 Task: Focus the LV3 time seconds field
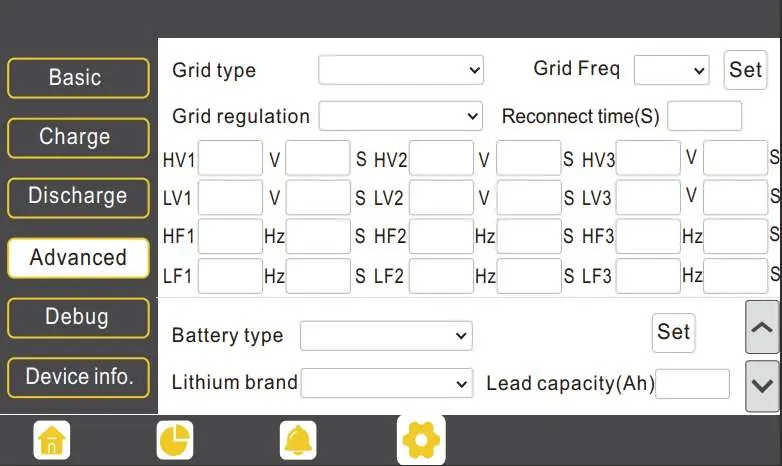[735, 198]
